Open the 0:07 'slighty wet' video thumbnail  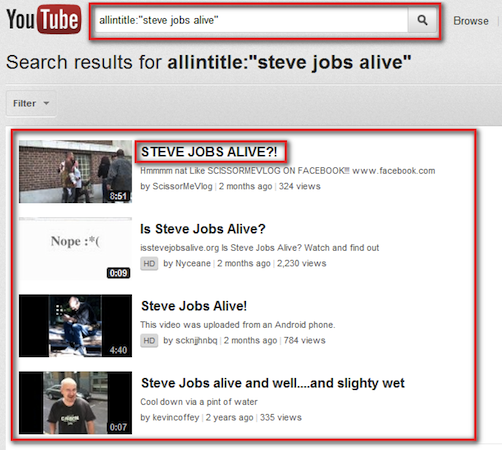(x=75, y=403)
